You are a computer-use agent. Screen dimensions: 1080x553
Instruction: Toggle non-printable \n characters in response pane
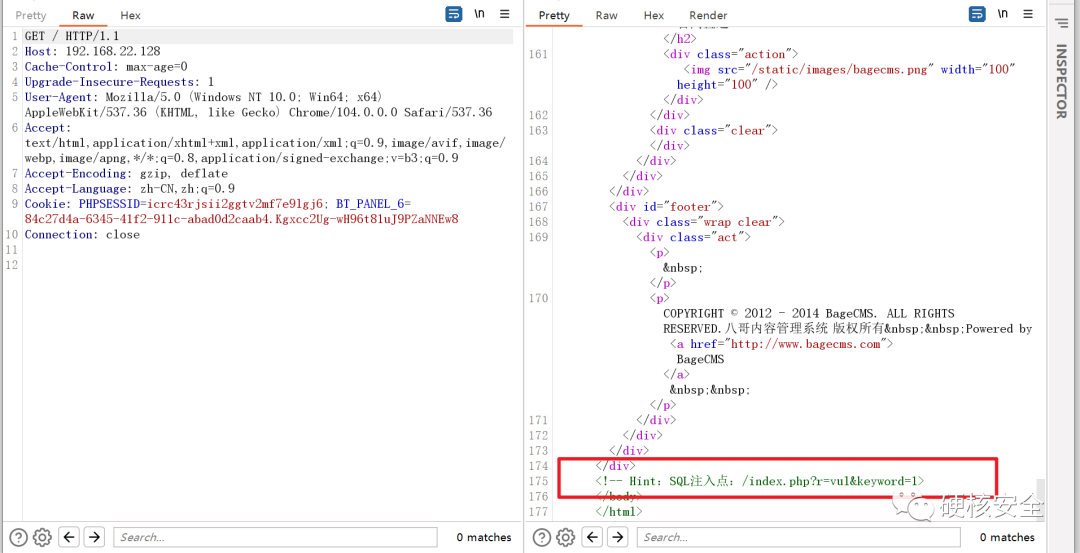click(x=1003, y=14)
